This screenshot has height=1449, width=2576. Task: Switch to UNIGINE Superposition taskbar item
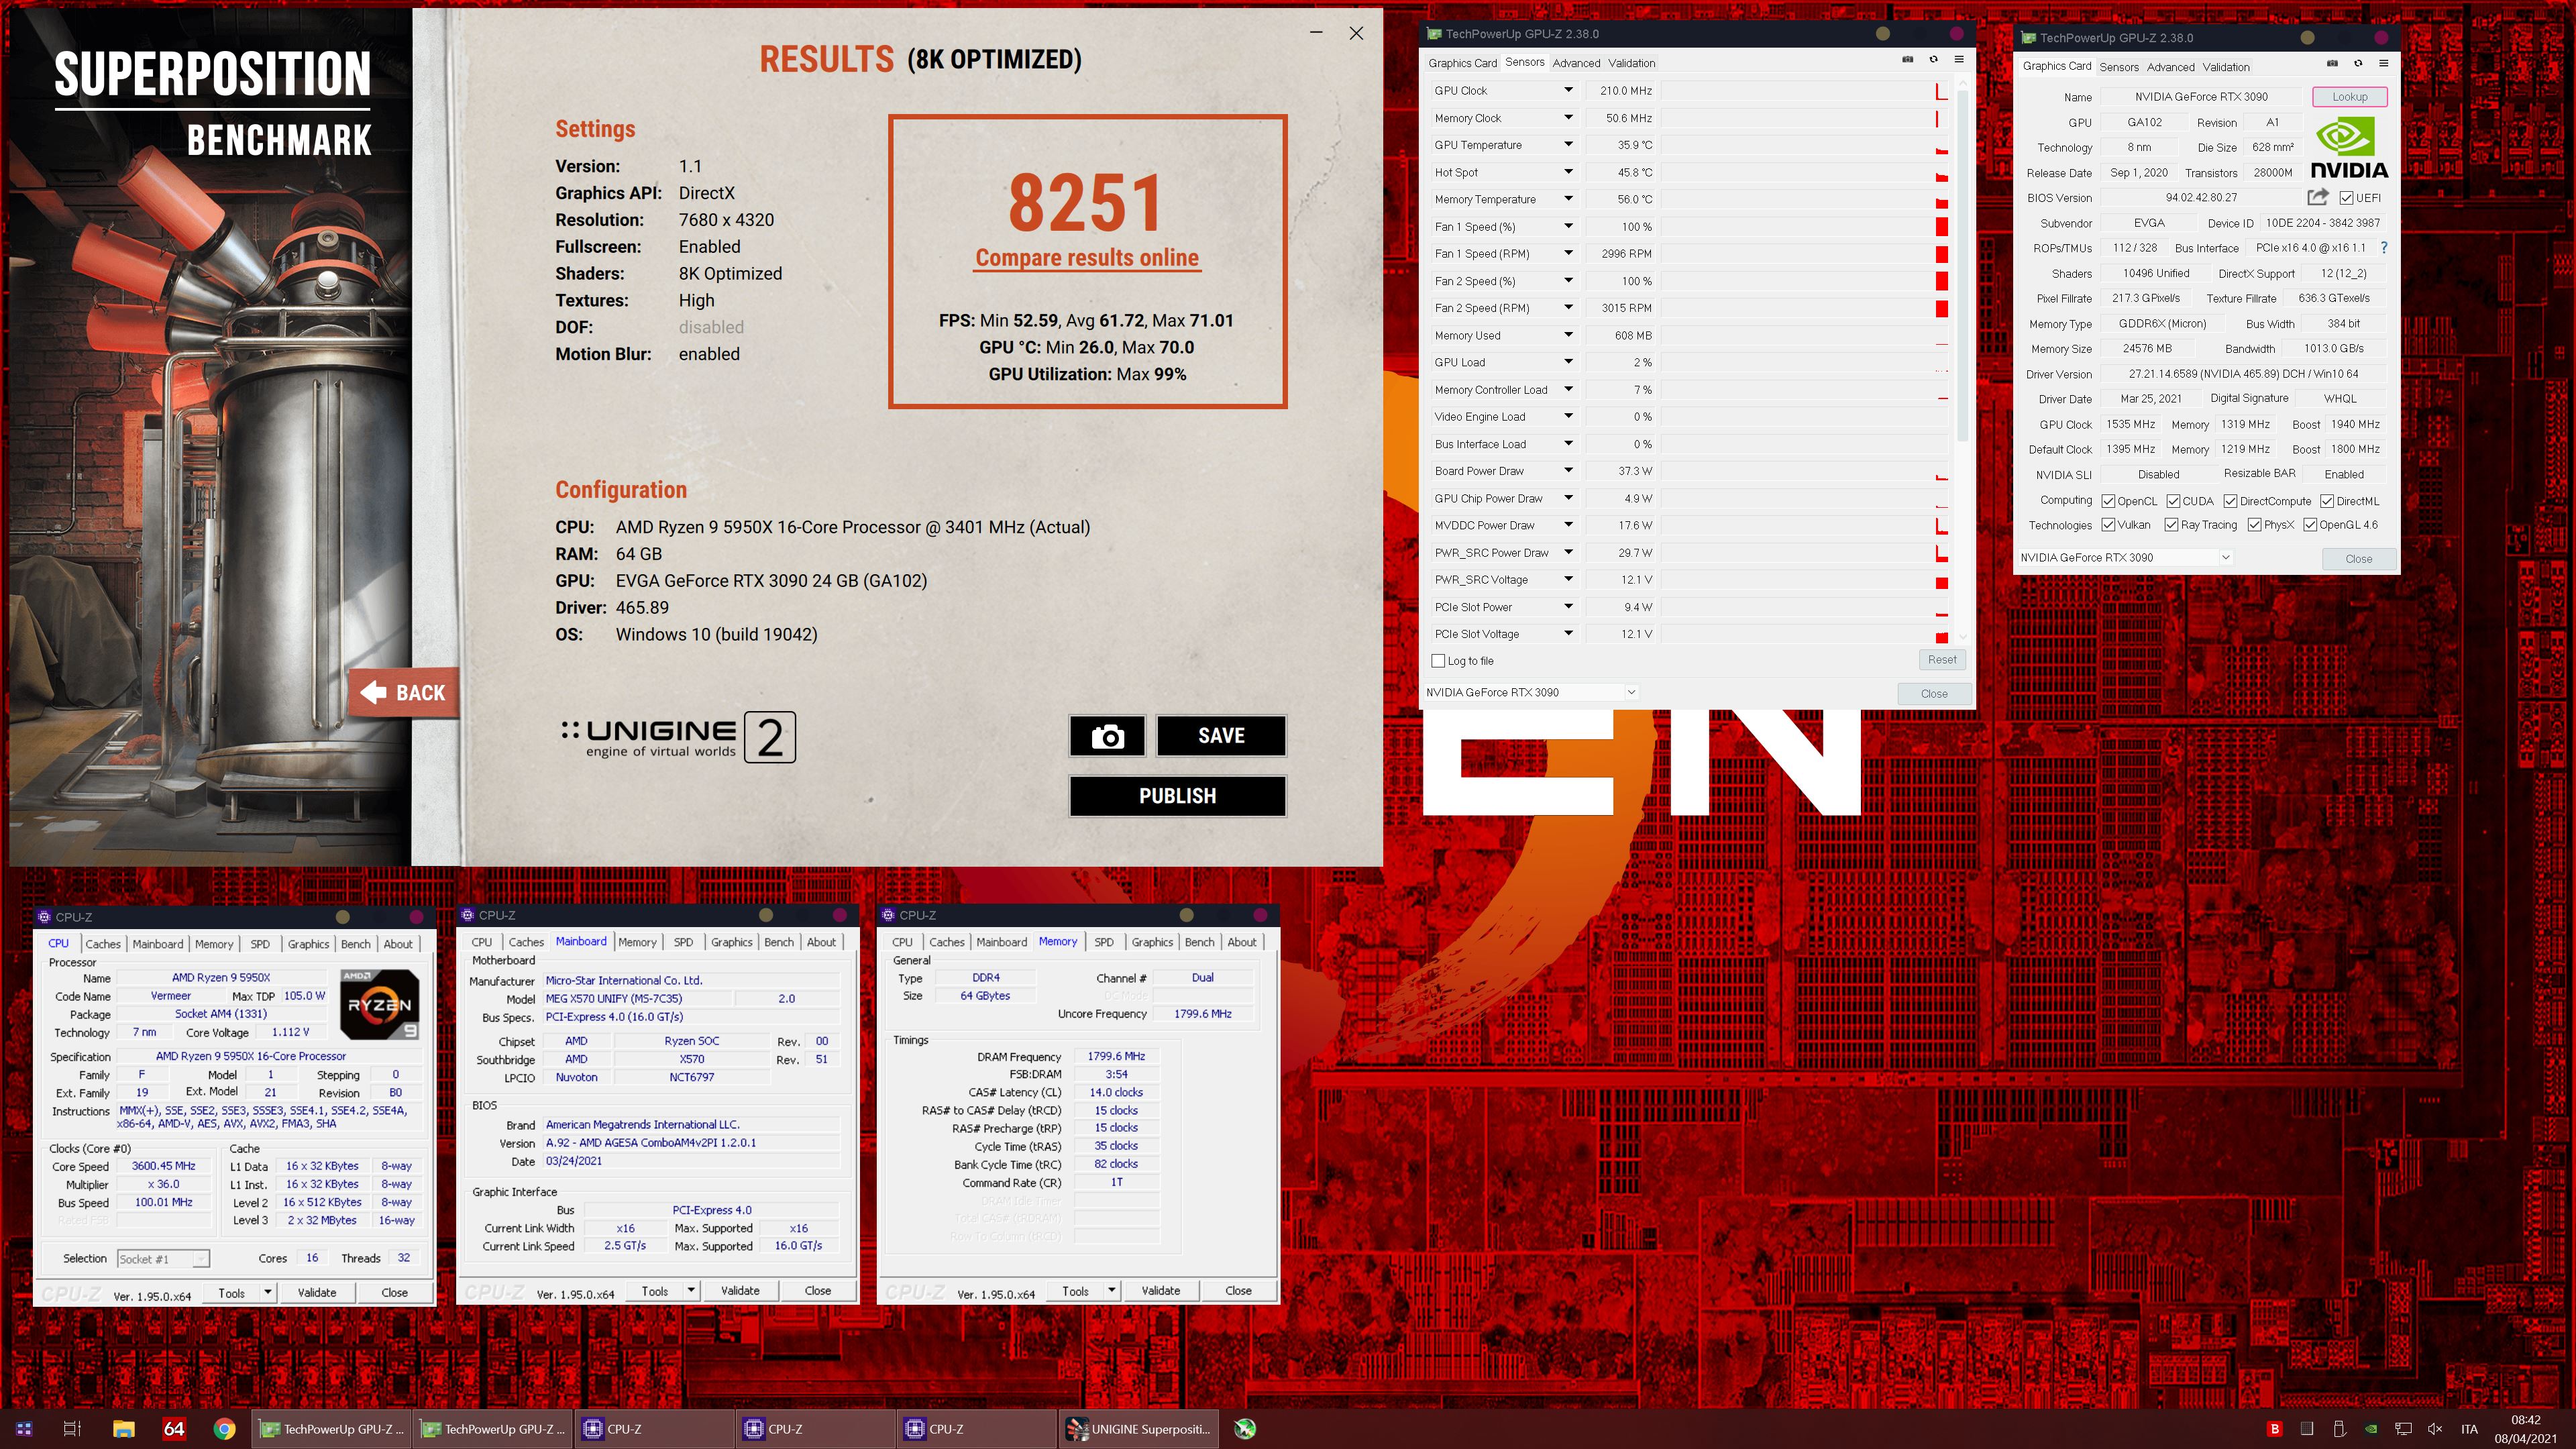[x=1138, y=1429]
